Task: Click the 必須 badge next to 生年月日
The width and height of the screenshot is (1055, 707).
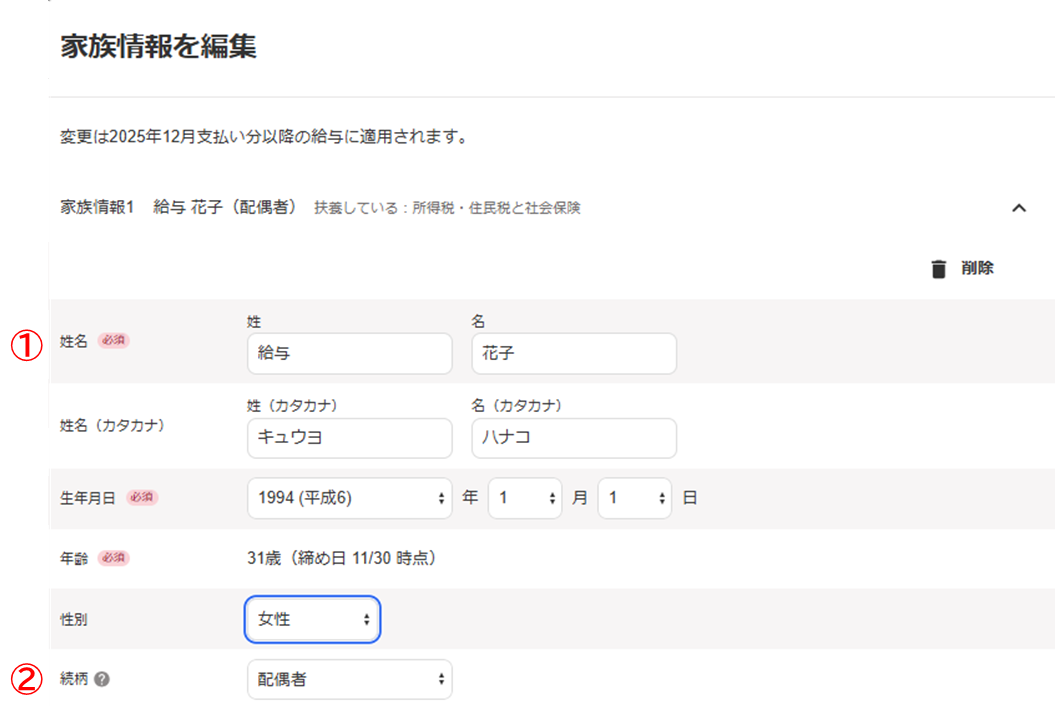Action: pyautogui.click(x=142, y=498)
